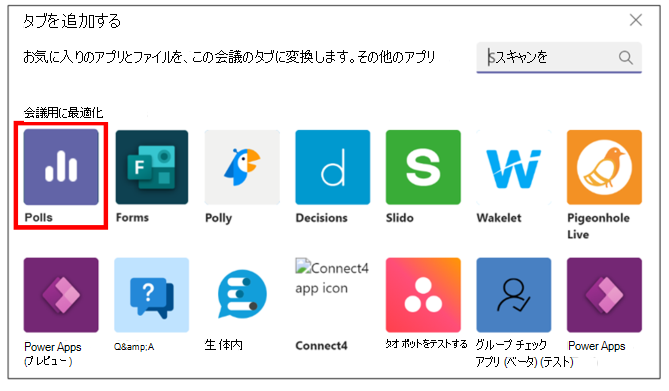Screen dimensions: 669x391
Task: Choose Power Apps (プレビュー) icon
Action: 61,295
